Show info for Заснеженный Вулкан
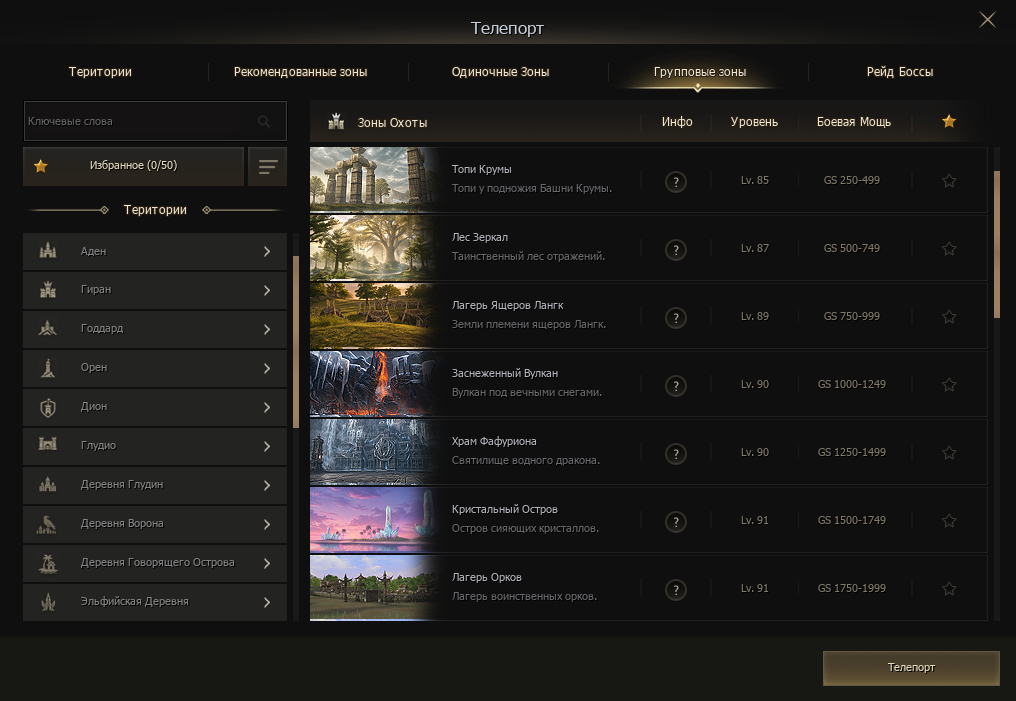 [676, 386]
